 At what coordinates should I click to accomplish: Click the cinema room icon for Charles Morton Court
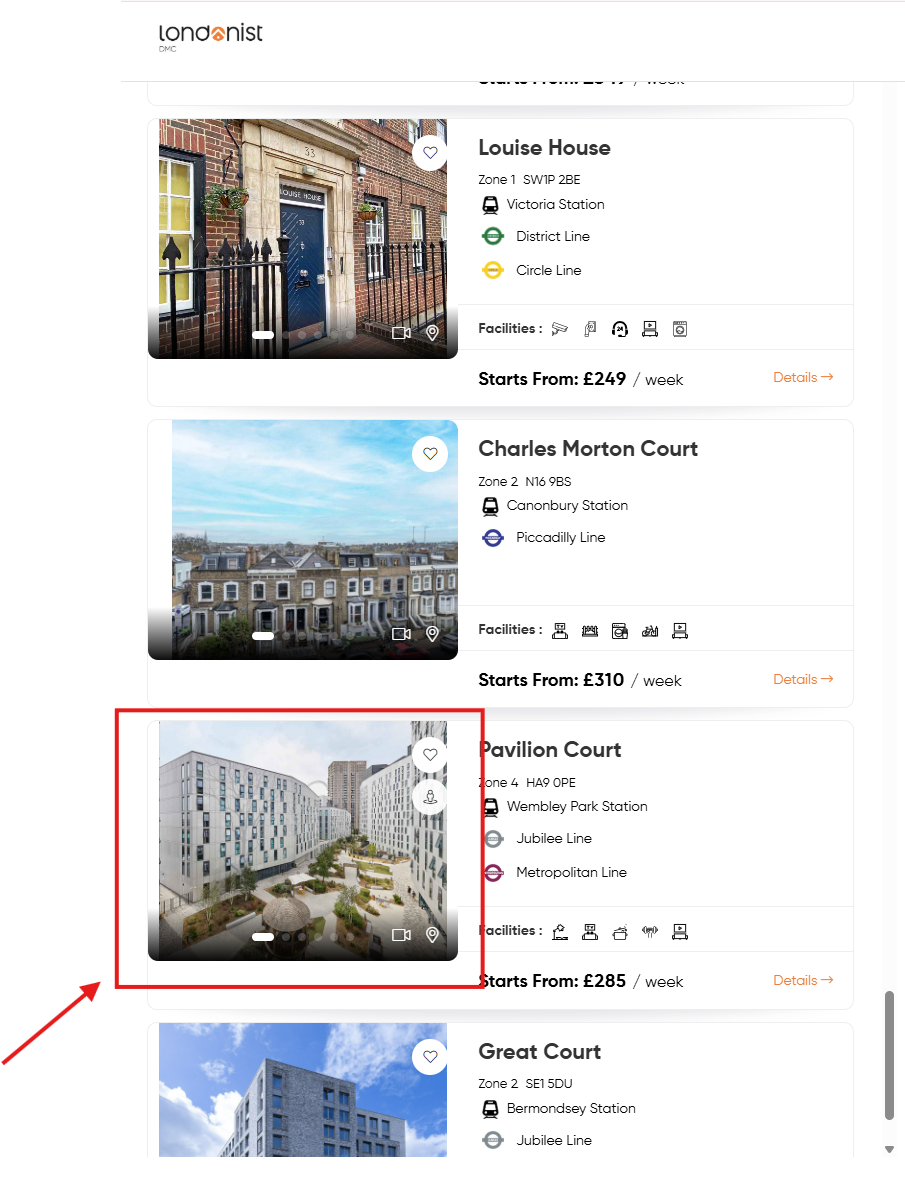(x=680, y=630)
